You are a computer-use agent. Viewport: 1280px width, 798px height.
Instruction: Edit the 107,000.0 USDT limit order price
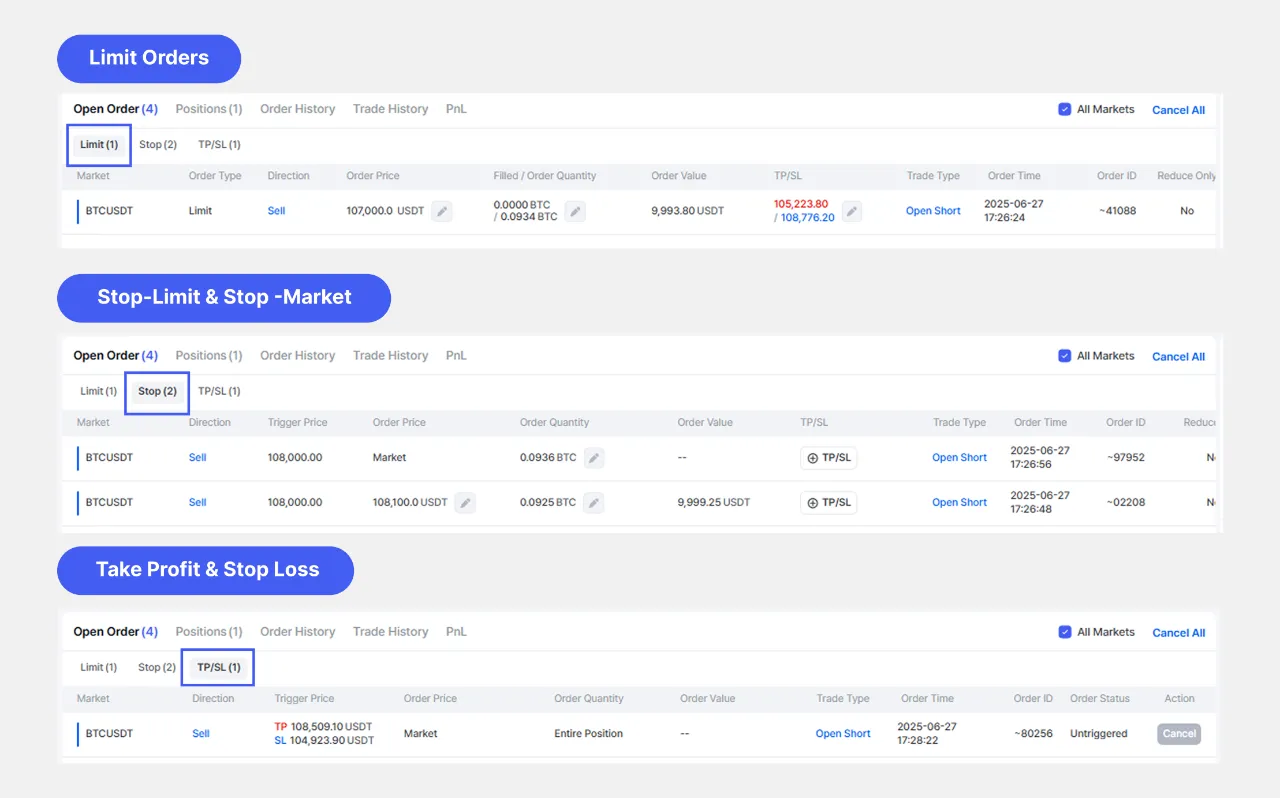click(x=442, y=211)
